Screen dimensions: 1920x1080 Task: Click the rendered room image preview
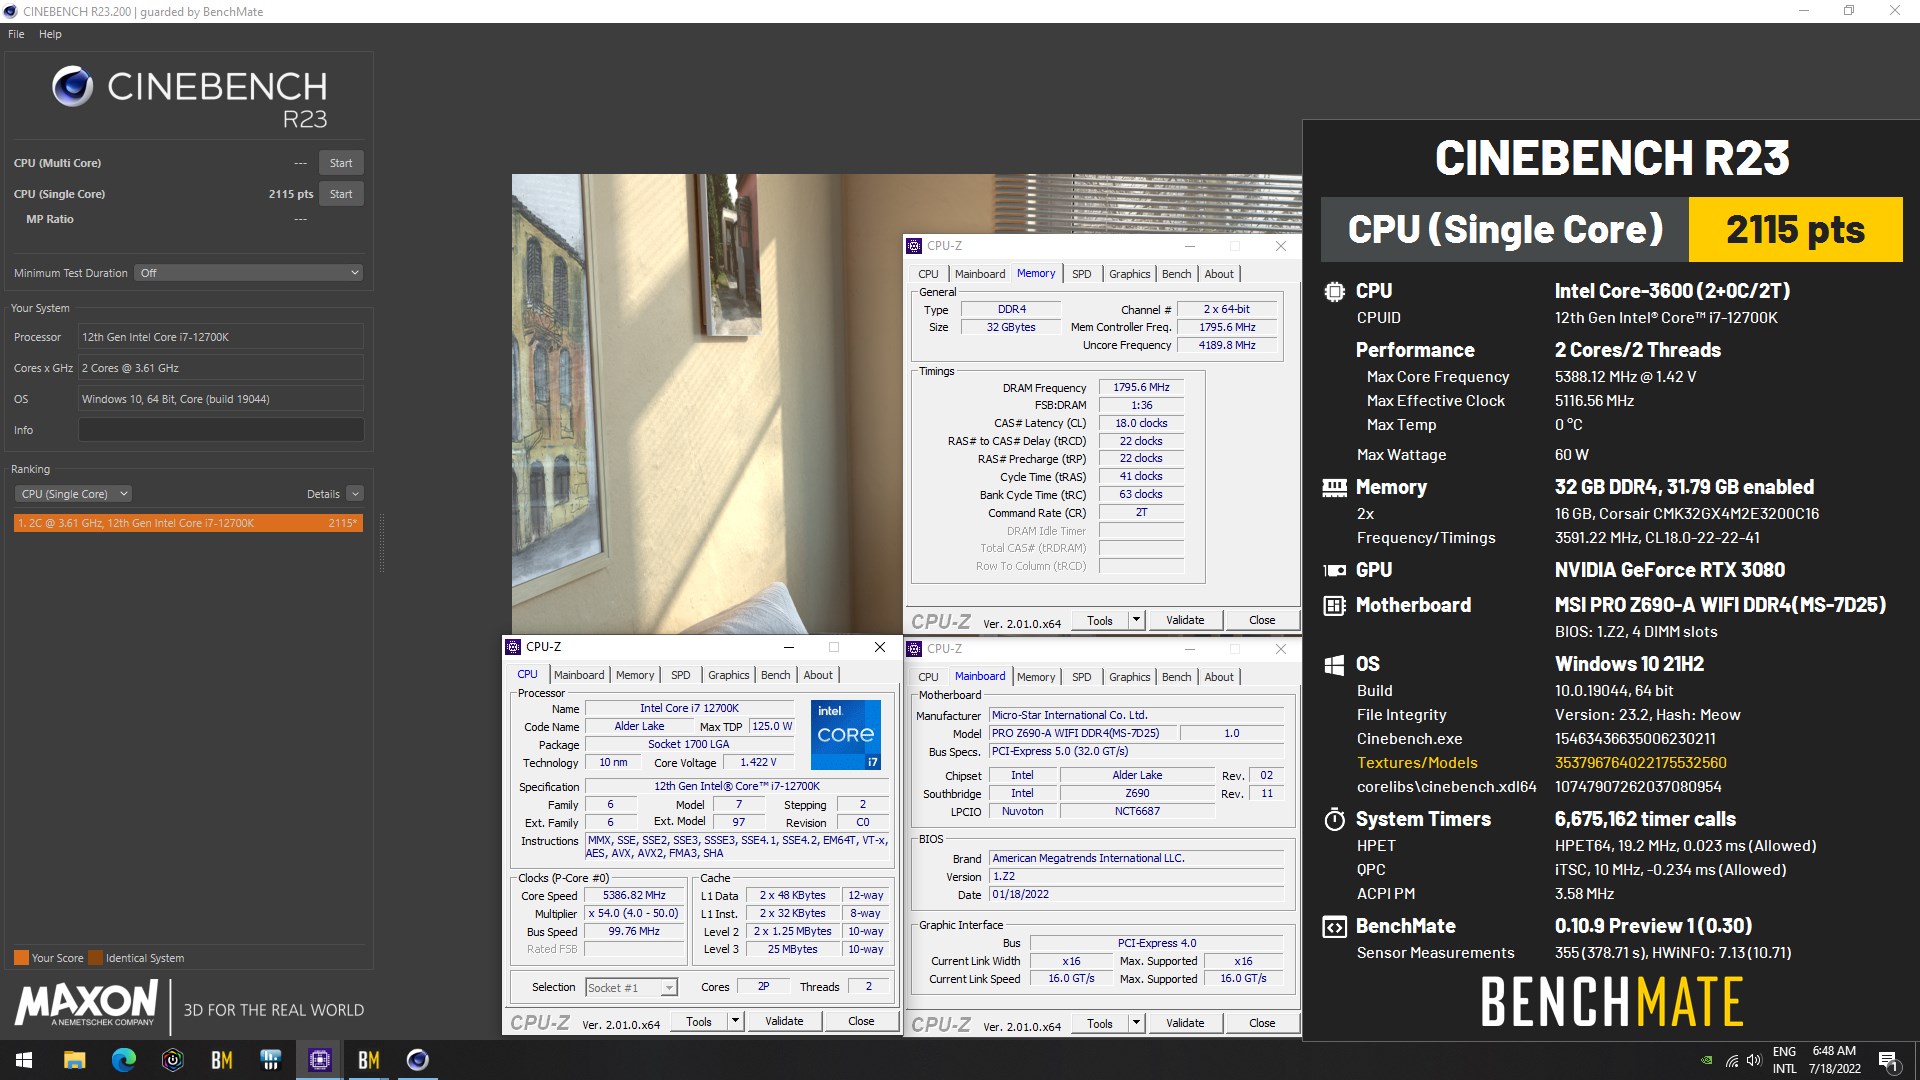pyautogui.click(x=707, y=404)
